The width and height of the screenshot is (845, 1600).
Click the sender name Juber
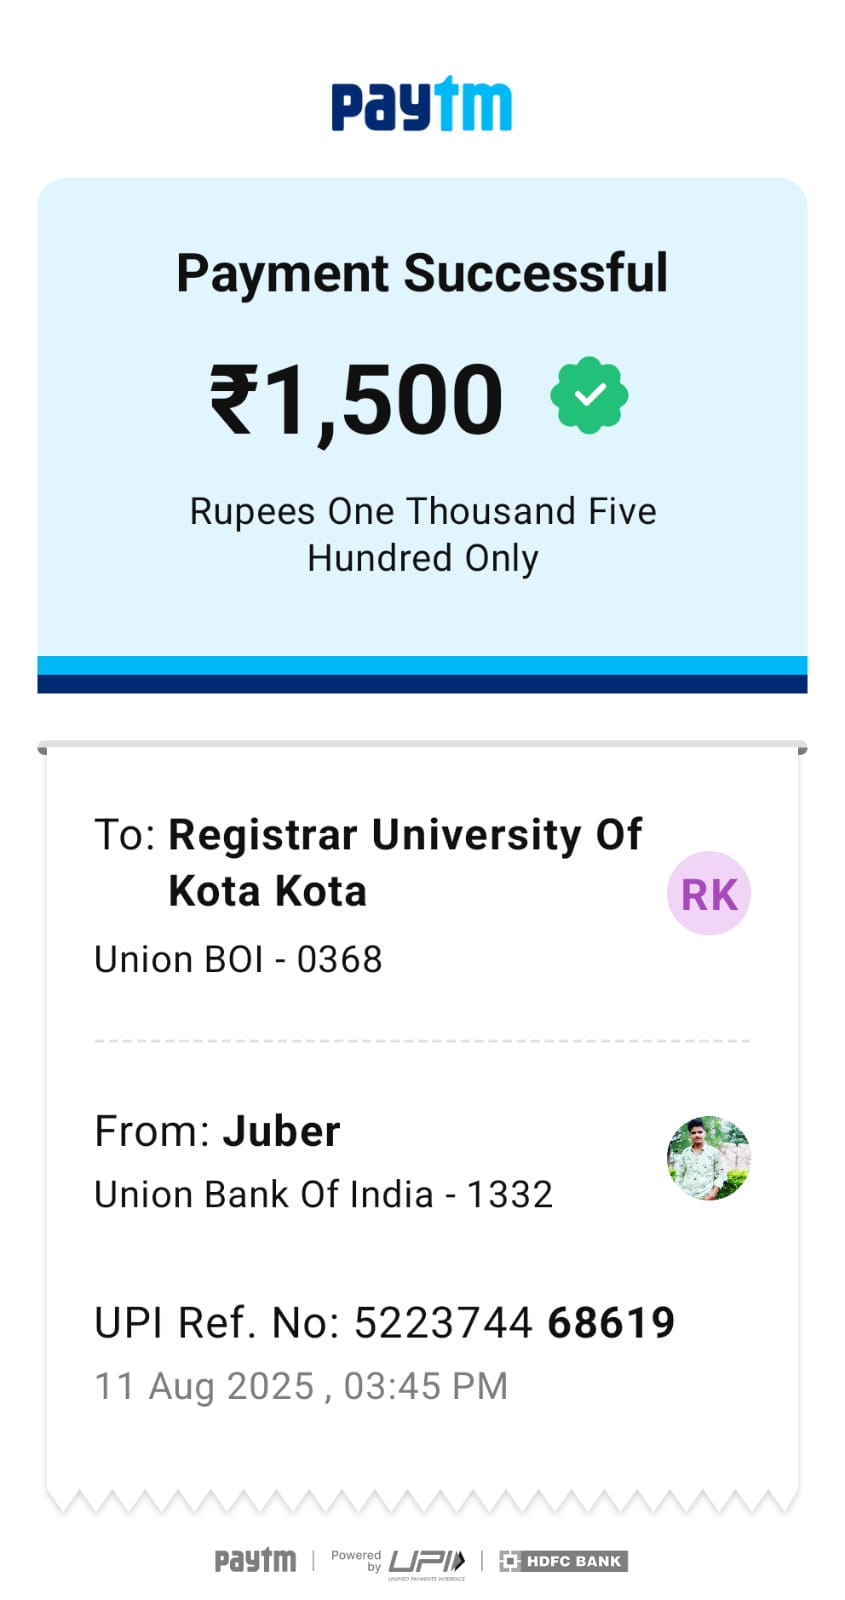(281, 1132)
